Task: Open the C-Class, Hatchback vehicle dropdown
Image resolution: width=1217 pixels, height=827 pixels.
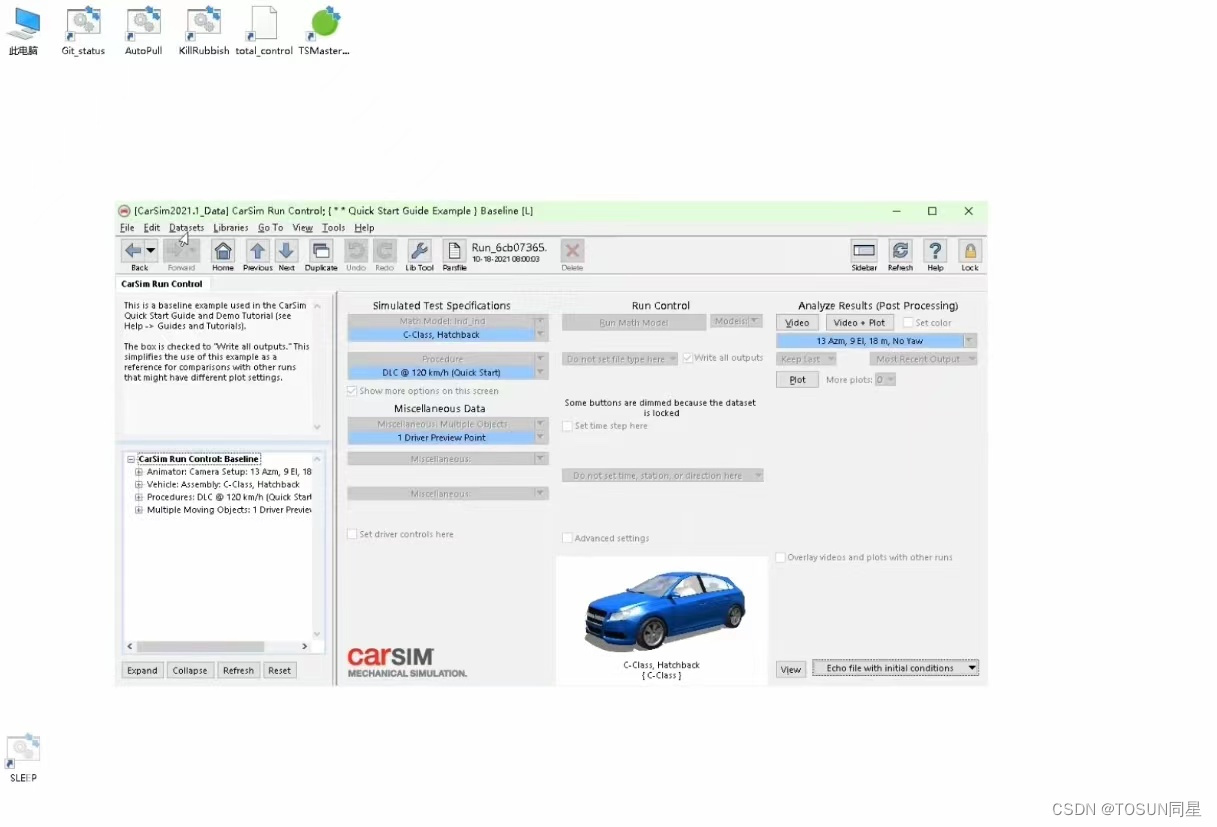Action: (541, 335)
